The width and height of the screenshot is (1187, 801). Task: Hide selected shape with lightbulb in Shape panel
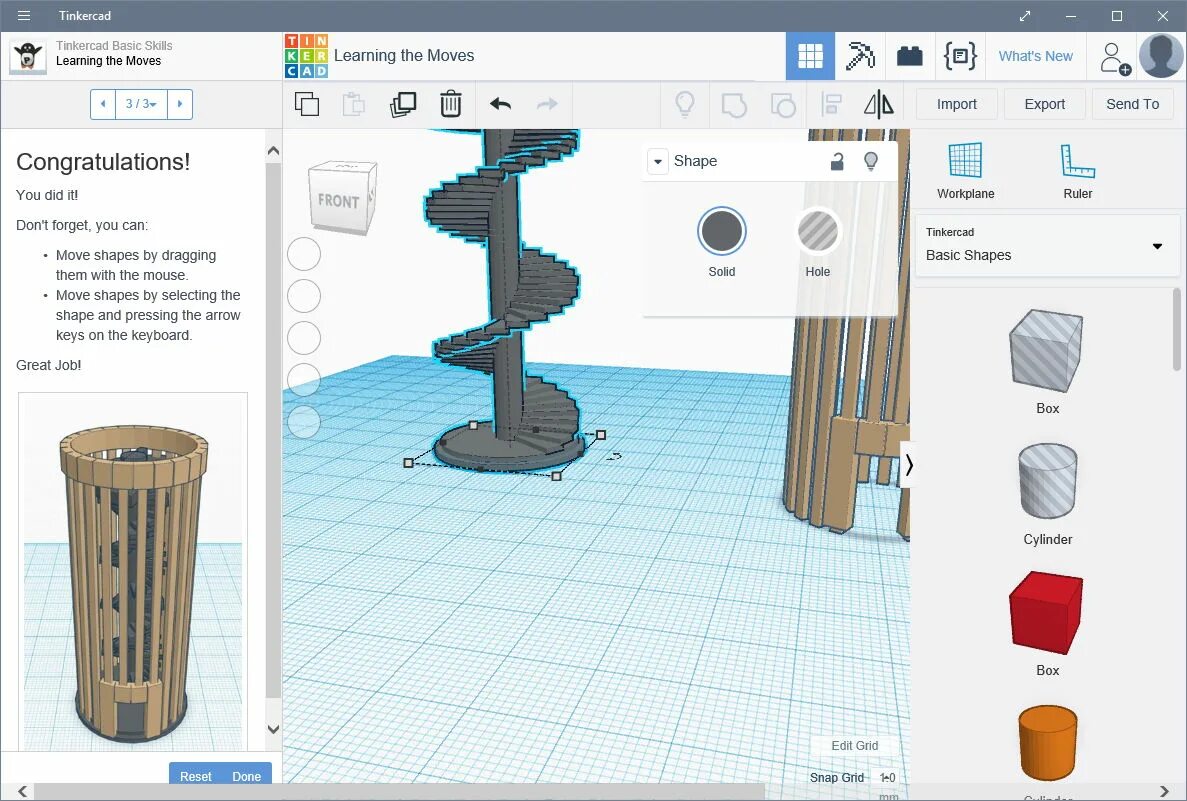[871, 161]
